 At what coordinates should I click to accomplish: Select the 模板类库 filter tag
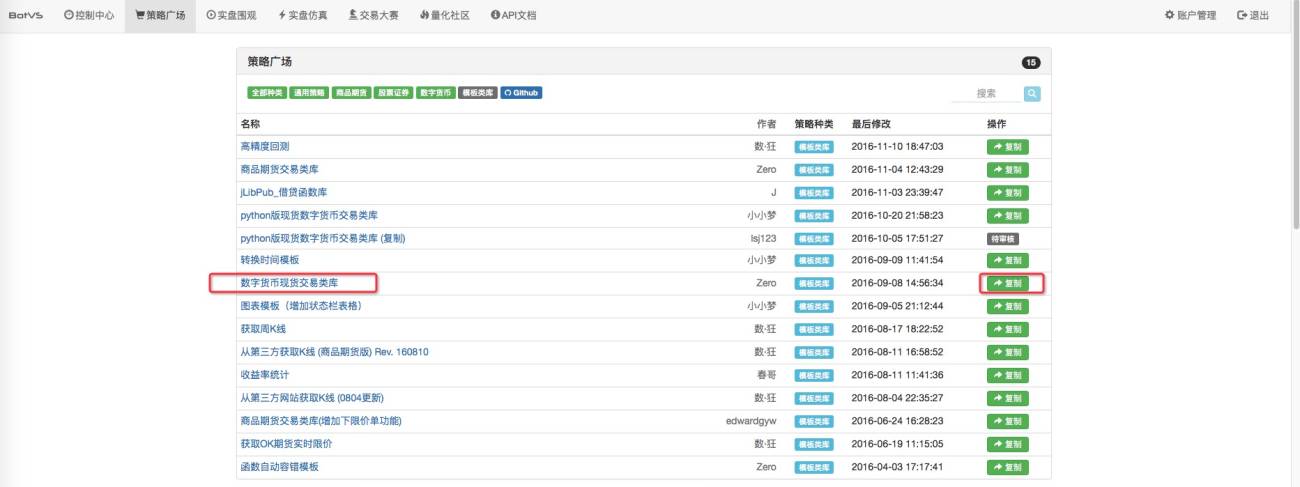point(477,93)
